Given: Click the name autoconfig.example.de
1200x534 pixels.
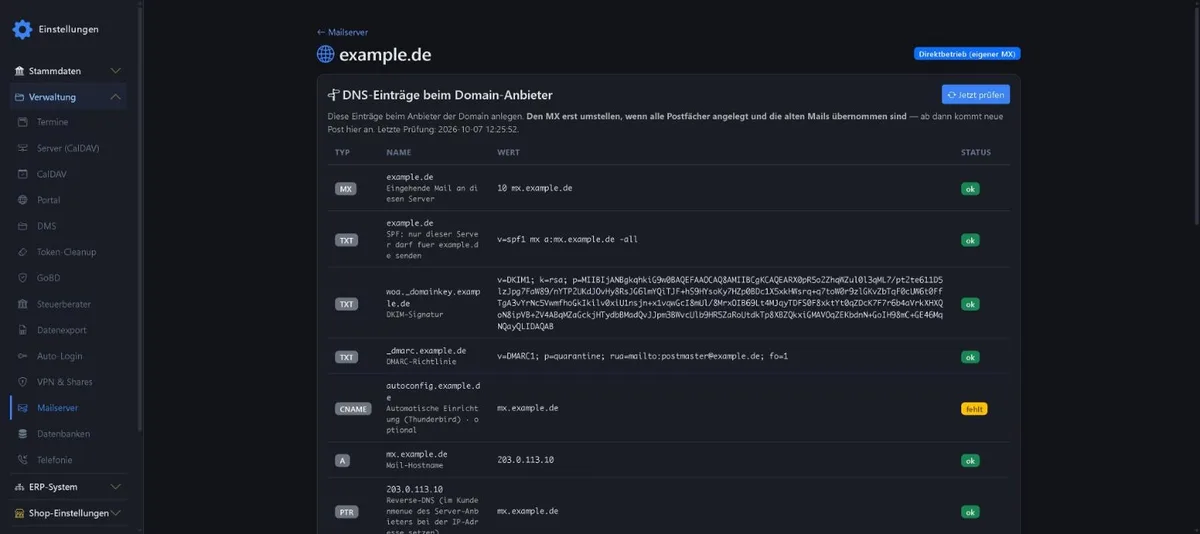Looking at the screenshot, I should [x=434, y=391].
